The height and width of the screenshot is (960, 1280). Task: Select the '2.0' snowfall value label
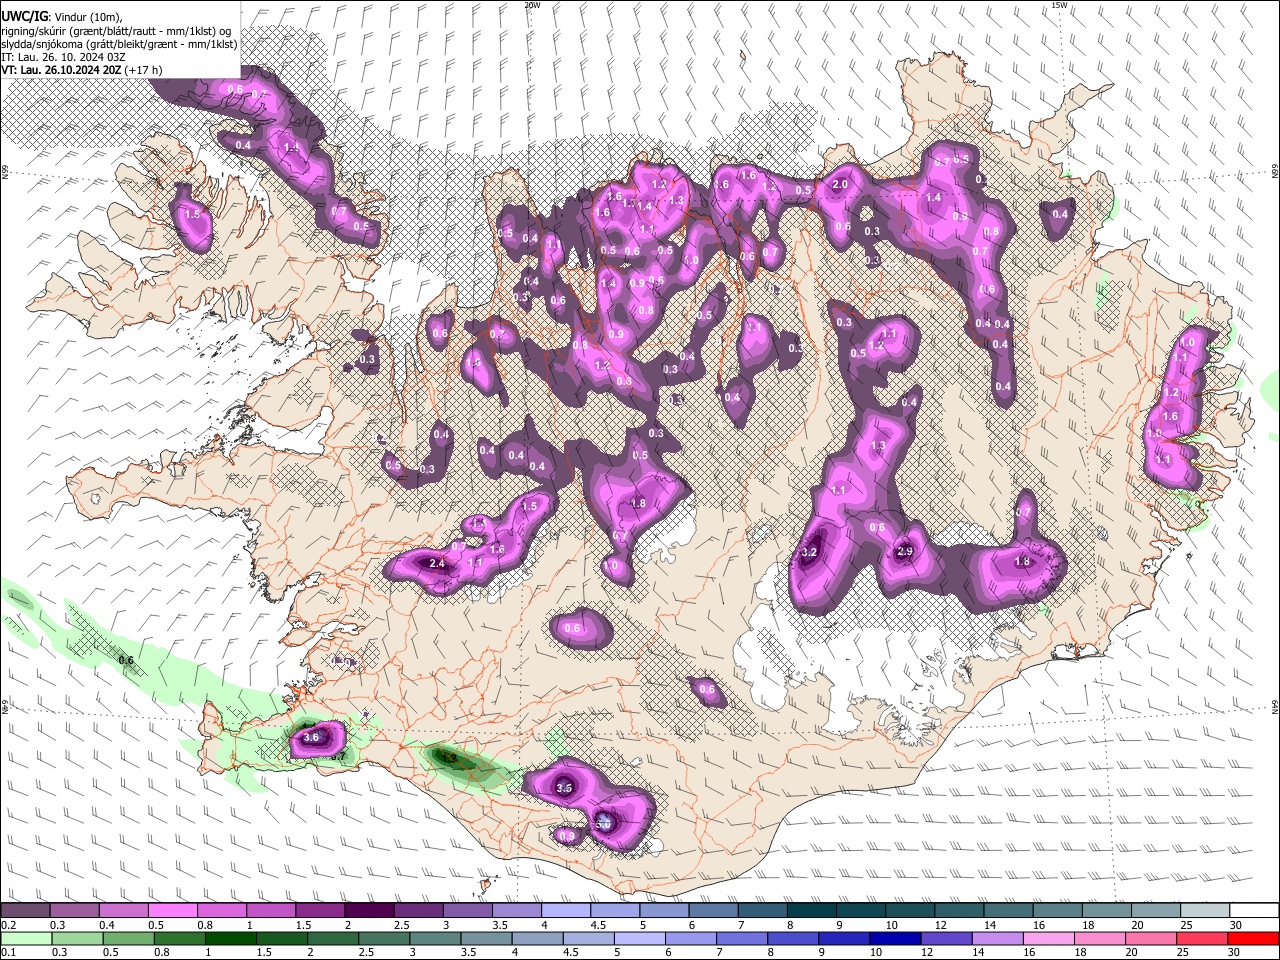(840, 185)
